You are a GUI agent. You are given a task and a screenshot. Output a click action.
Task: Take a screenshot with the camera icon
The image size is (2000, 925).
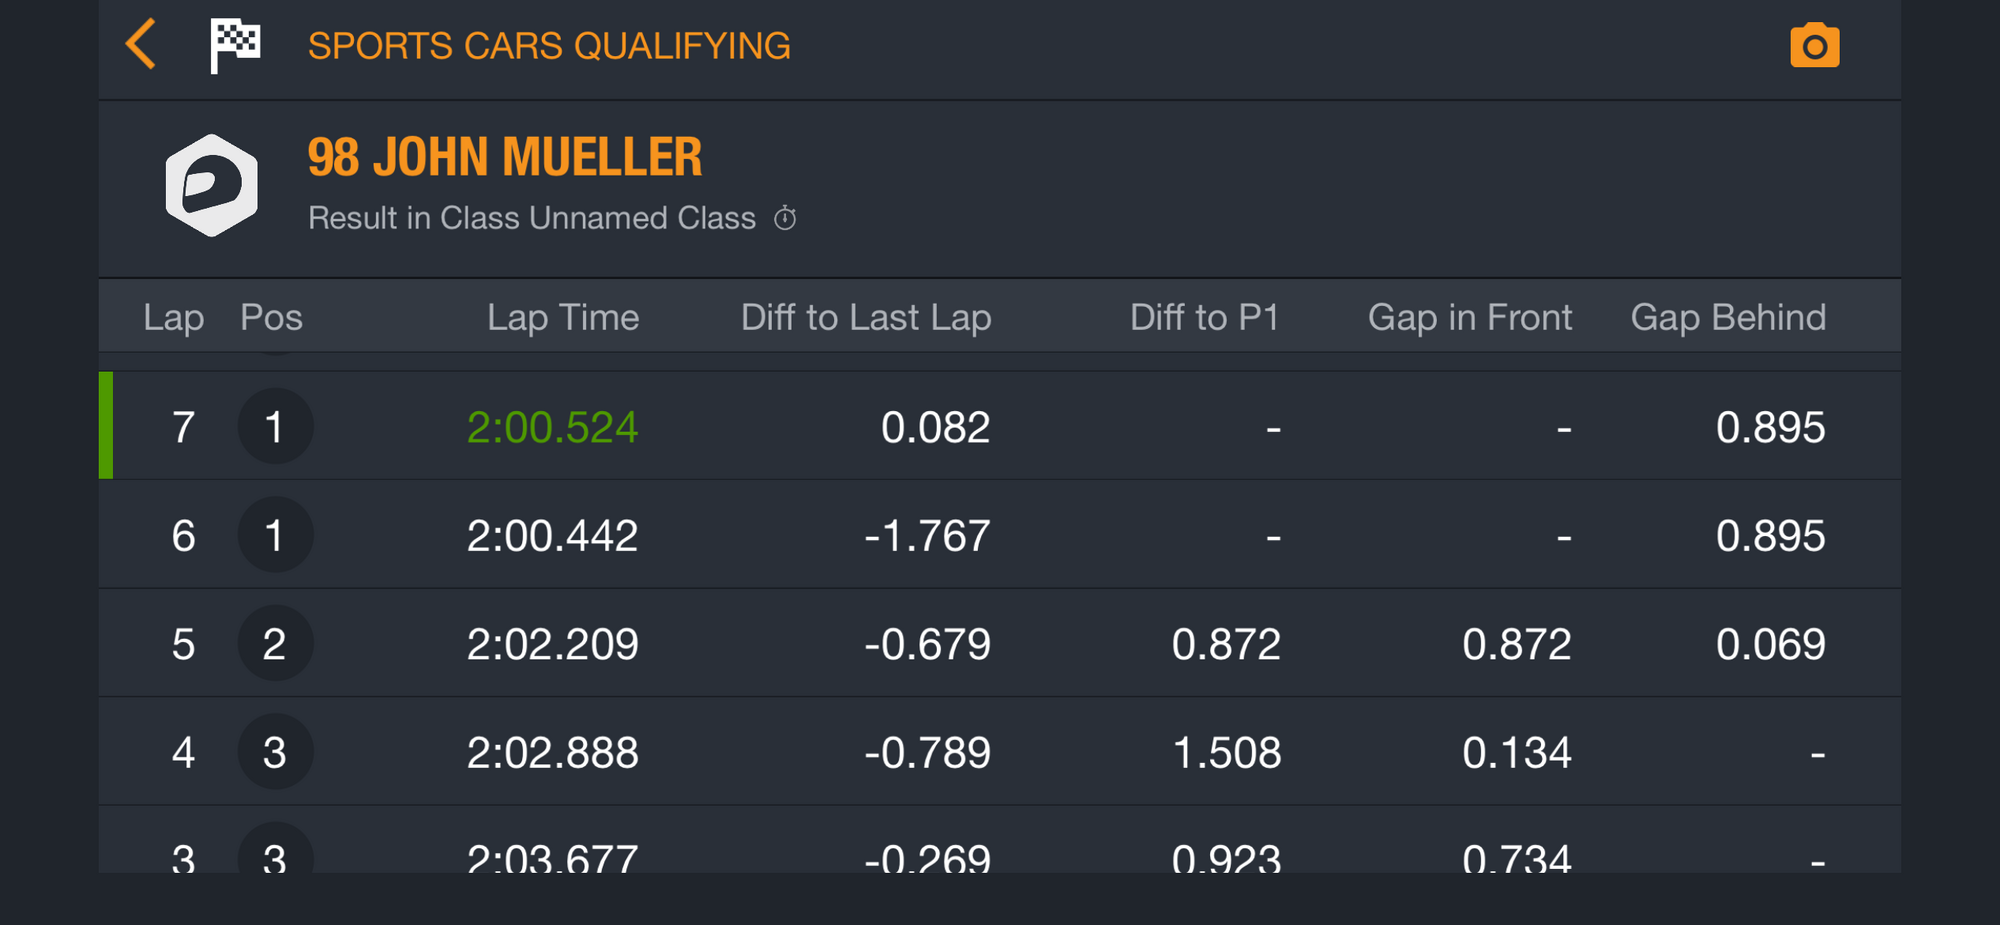pyautogui.click(x=1814, y=45)
